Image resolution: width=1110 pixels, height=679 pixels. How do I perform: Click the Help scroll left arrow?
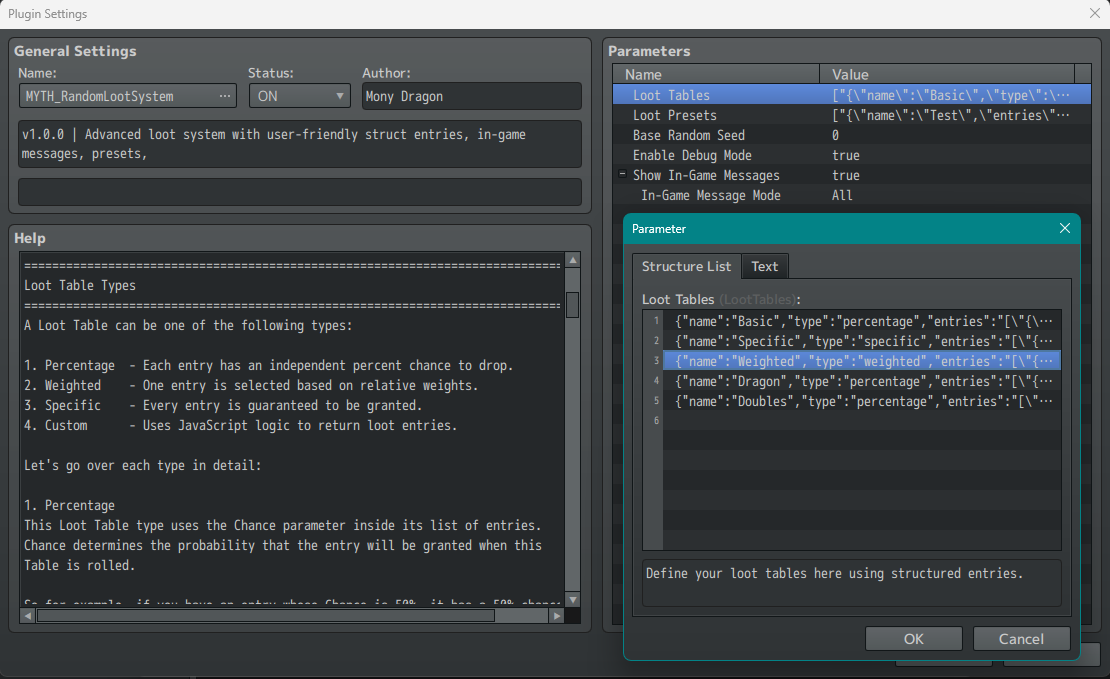click(x=28, y=615)
